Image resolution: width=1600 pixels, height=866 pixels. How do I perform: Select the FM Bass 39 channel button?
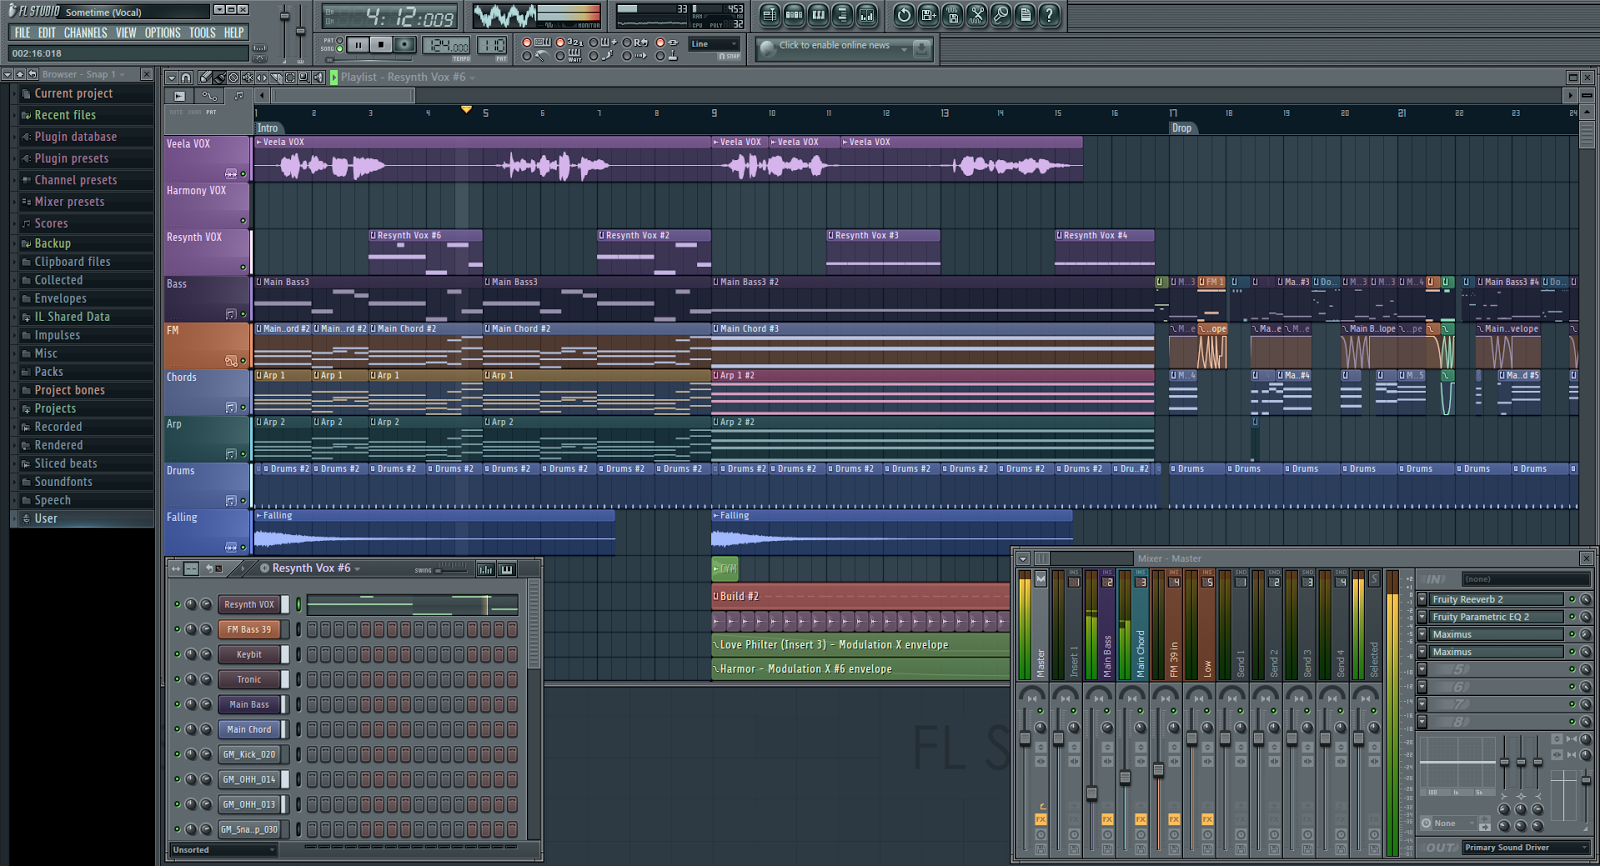click(249, 629)
